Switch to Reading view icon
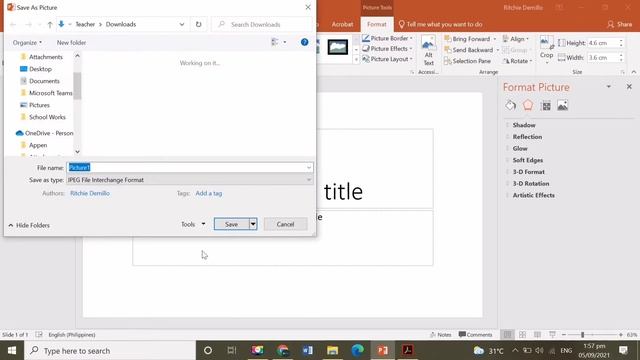640x360 pixels. (x=537, y=335)
